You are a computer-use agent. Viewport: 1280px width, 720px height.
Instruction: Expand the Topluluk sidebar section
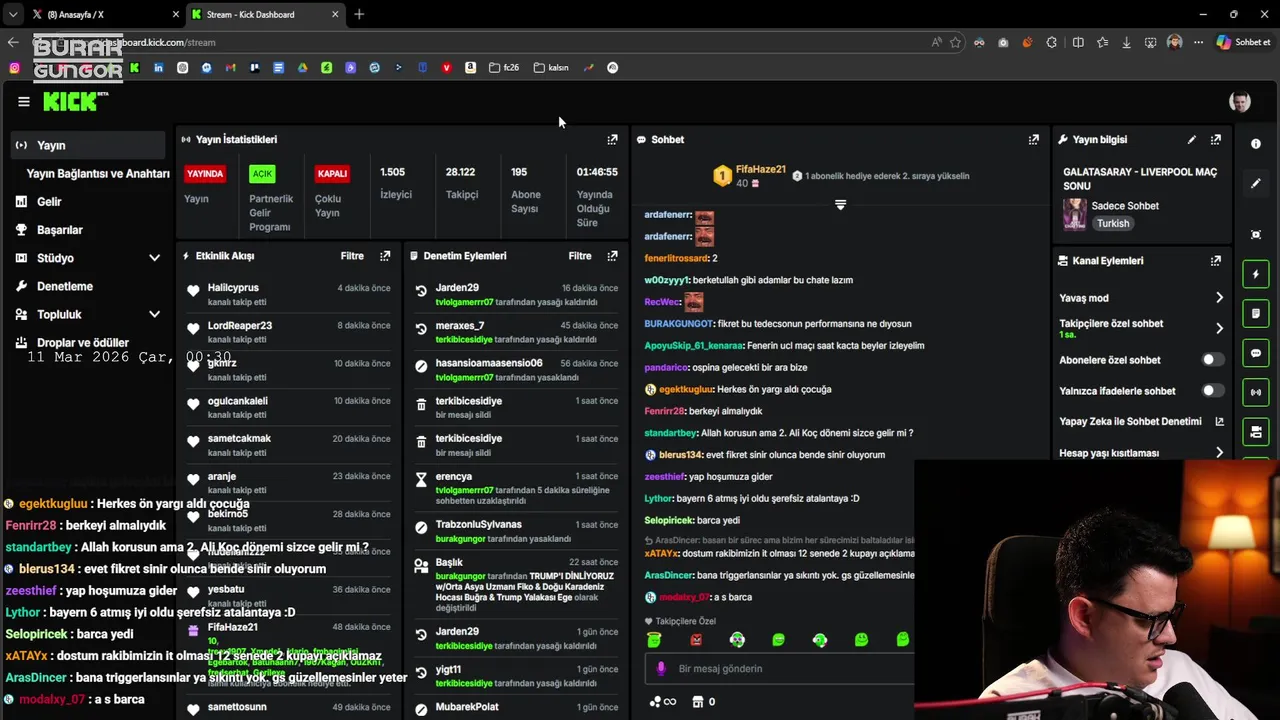coord(154,314)
